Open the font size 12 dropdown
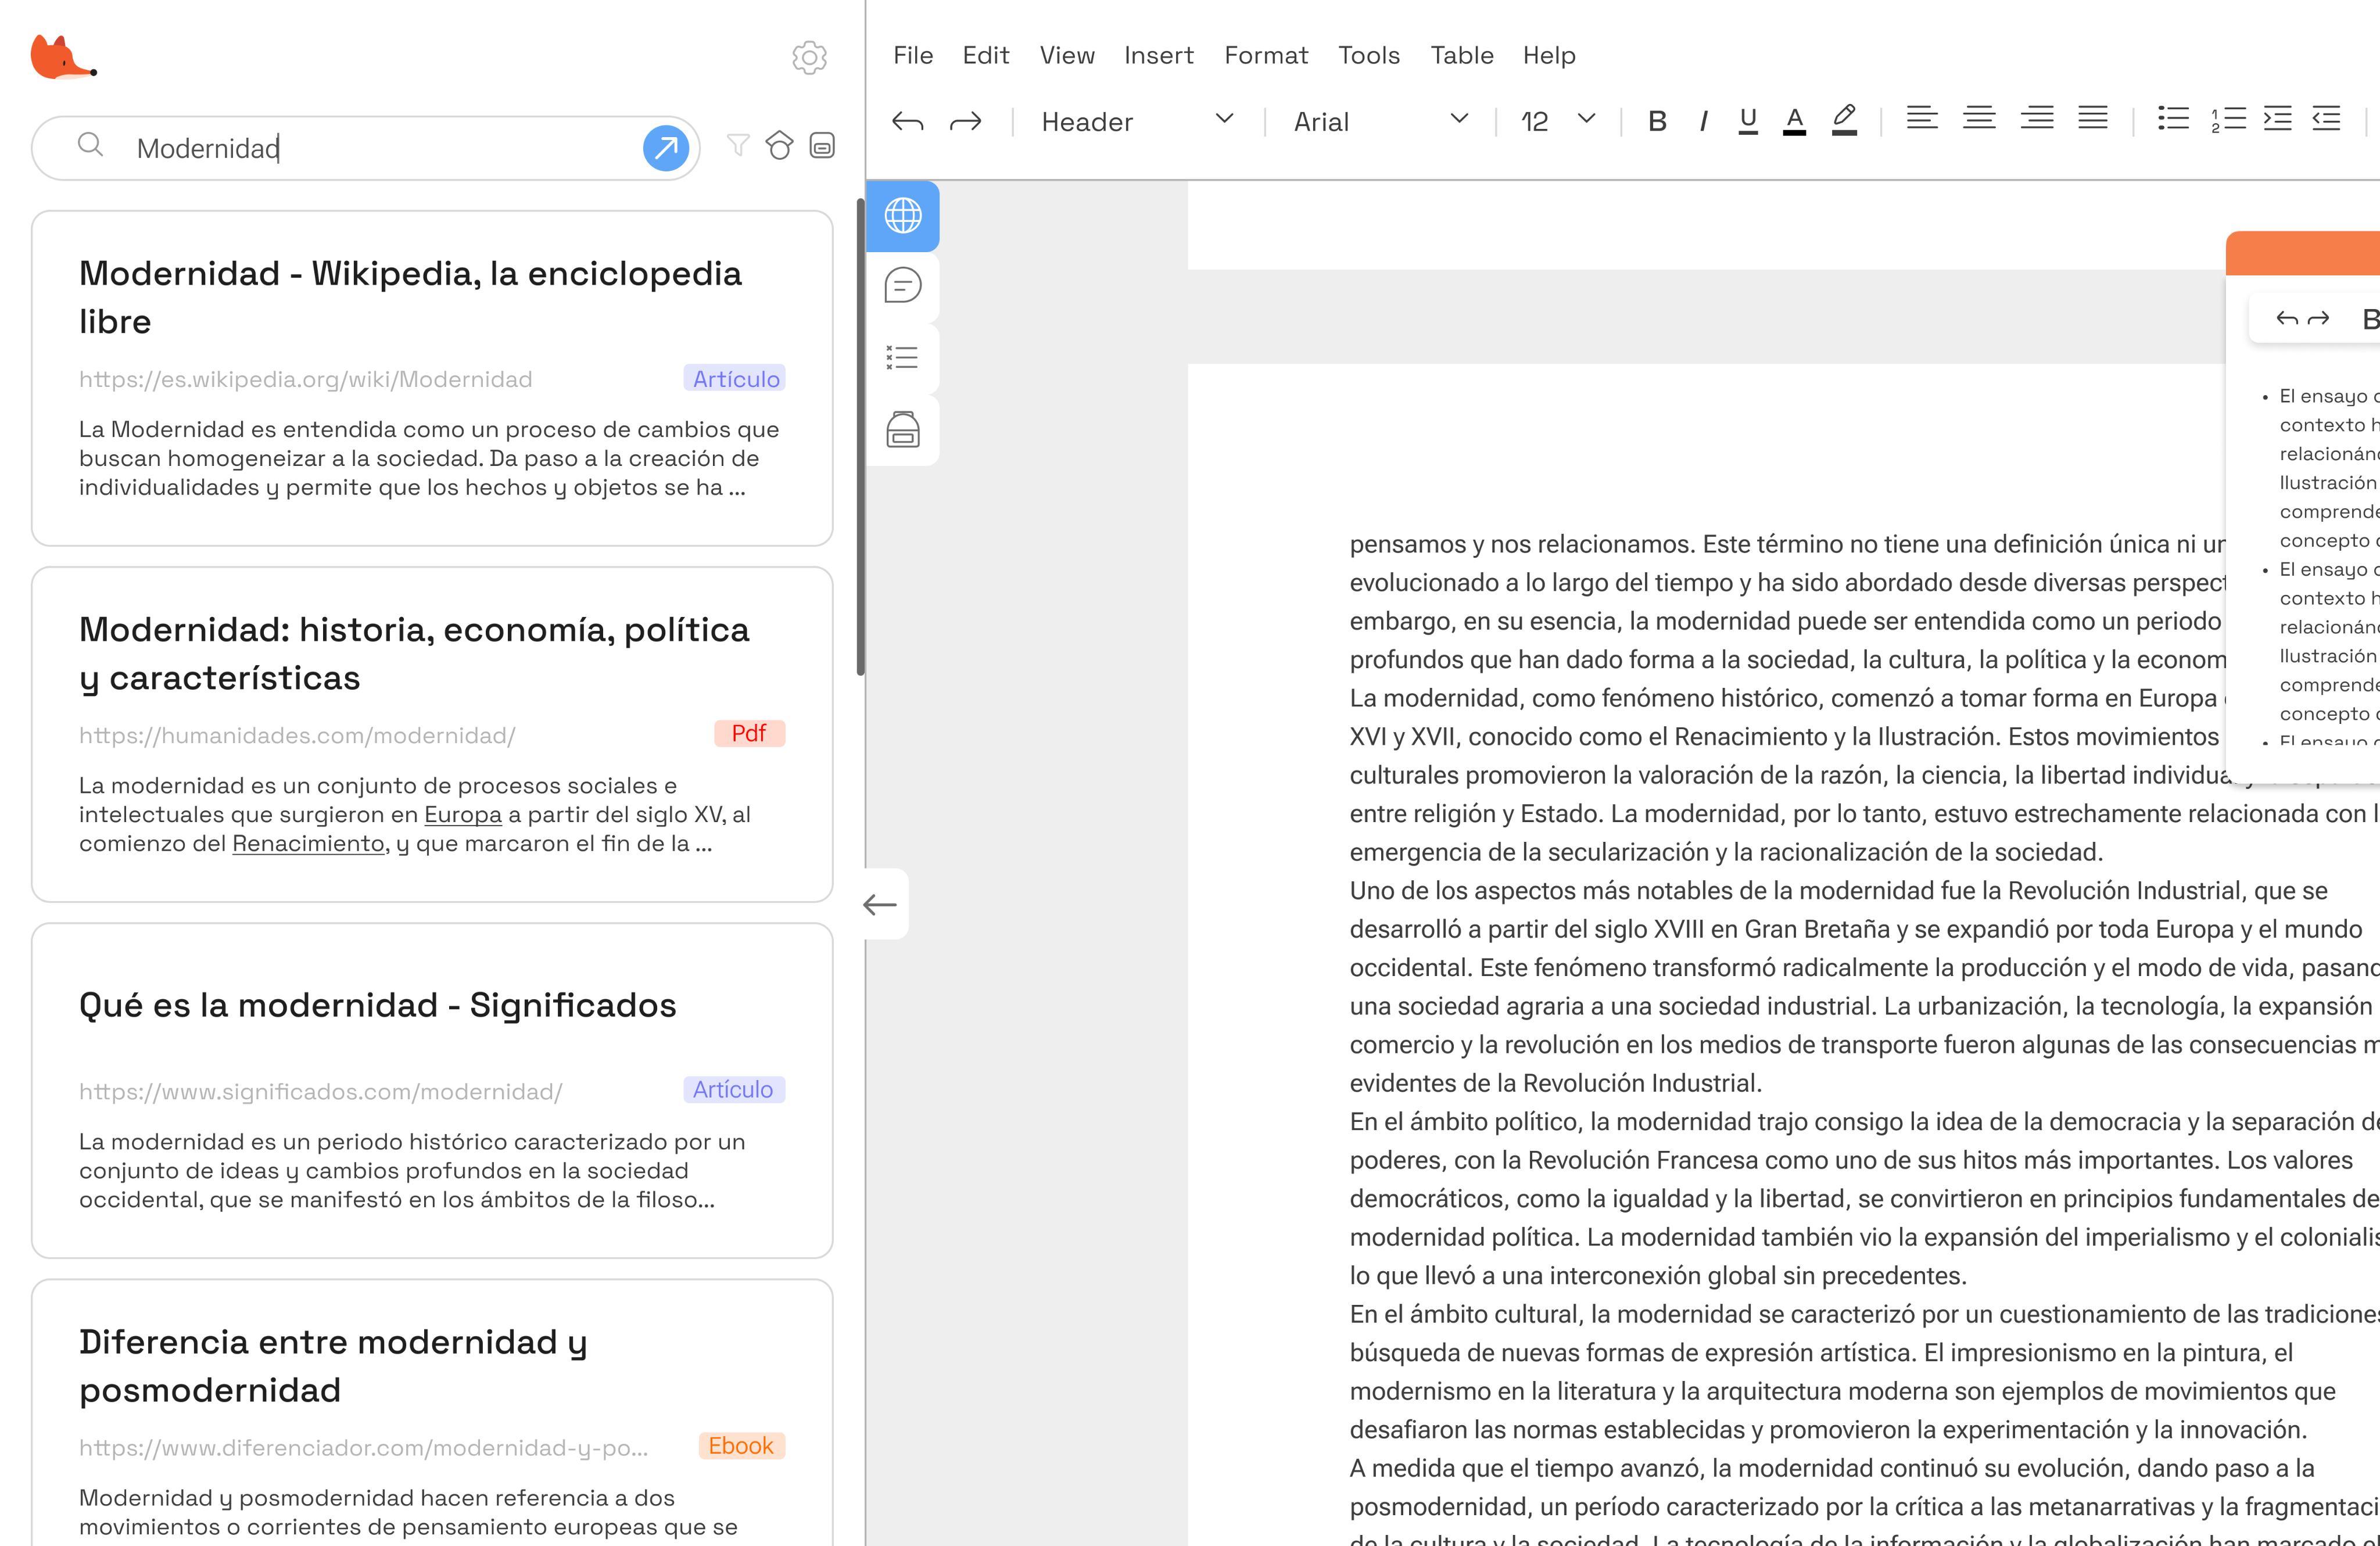The height and width of the screenshot is (1546, 2380). pos(1557,122)
